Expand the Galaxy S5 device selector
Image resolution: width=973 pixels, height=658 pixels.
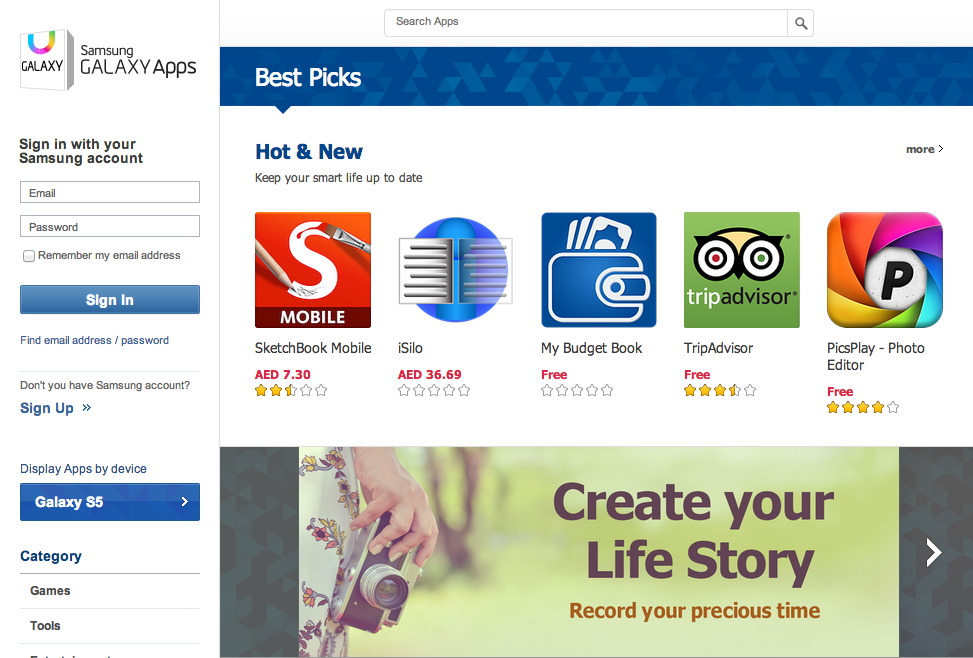point(110,502)
